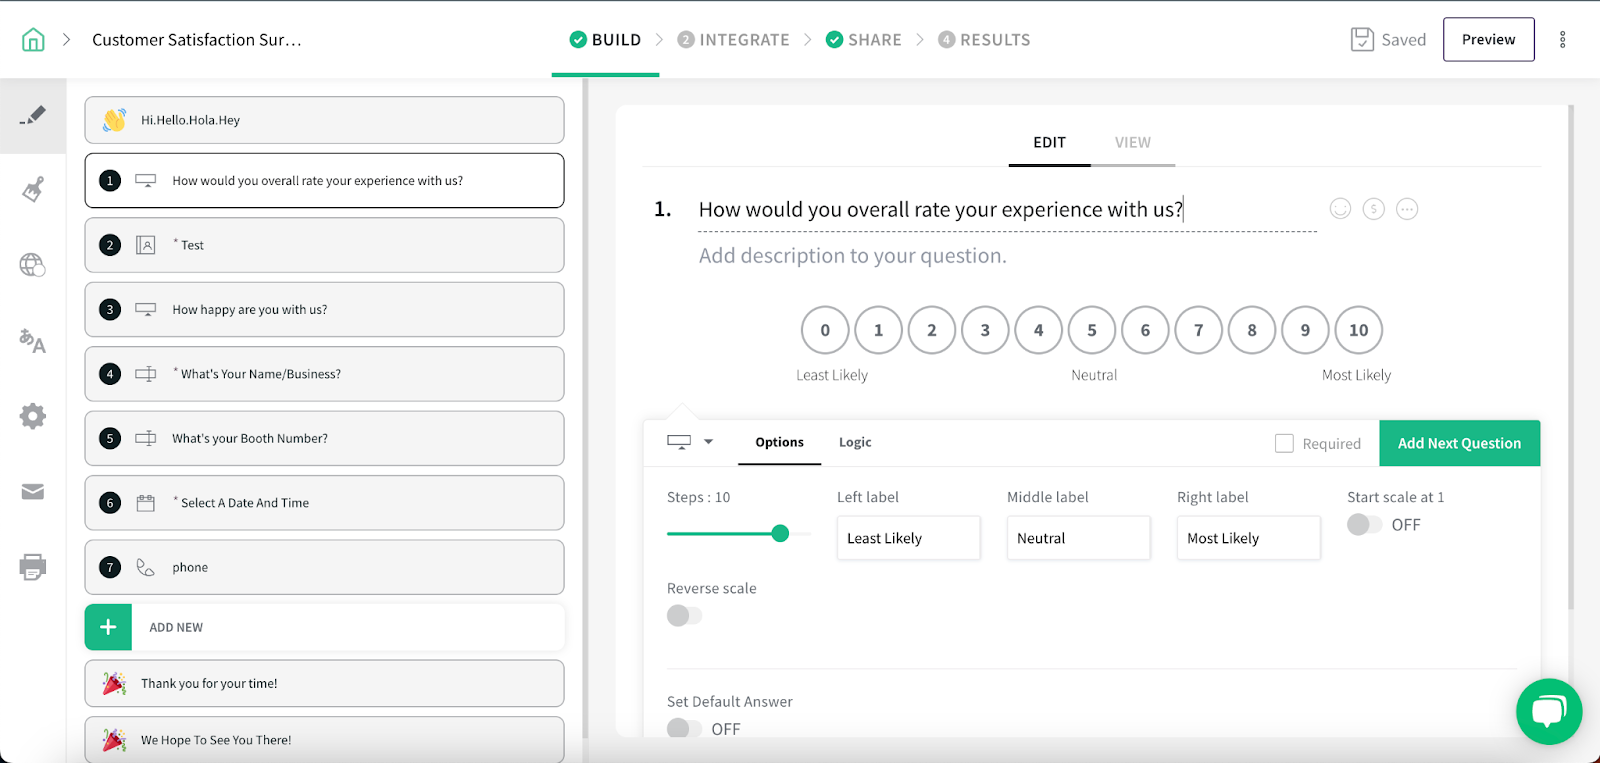Toggle the Start scale at 1 switch
Image resolution: width=1600 pixels, height=763 pixels.
1364,525
